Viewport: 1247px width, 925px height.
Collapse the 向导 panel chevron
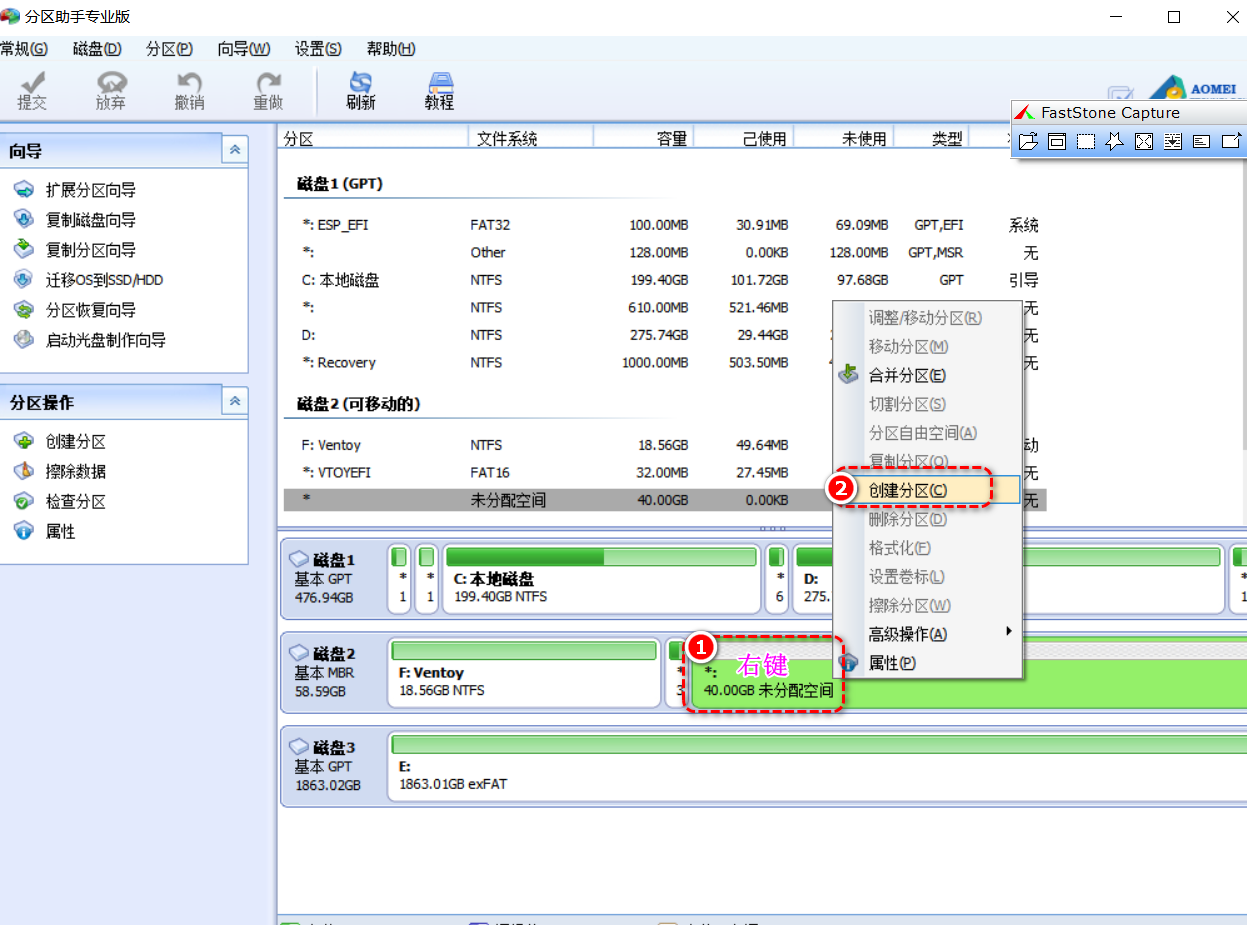235,149
